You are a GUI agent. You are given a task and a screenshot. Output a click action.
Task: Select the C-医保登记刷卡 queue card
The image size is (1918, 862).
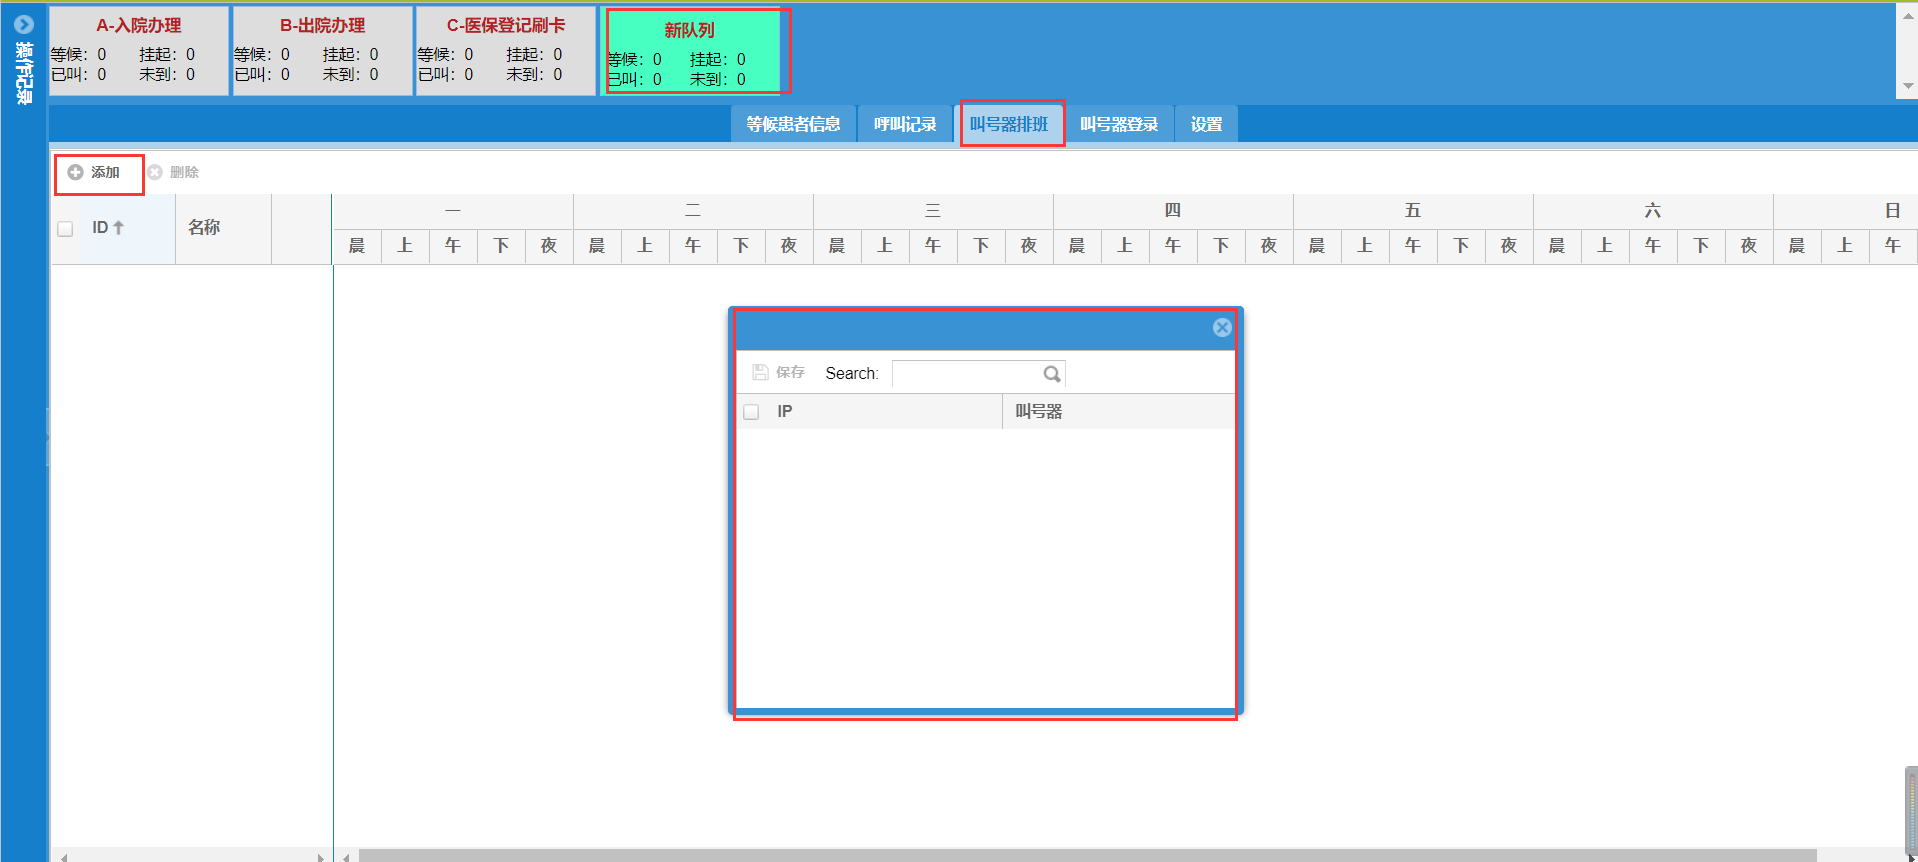click(506, 50)
